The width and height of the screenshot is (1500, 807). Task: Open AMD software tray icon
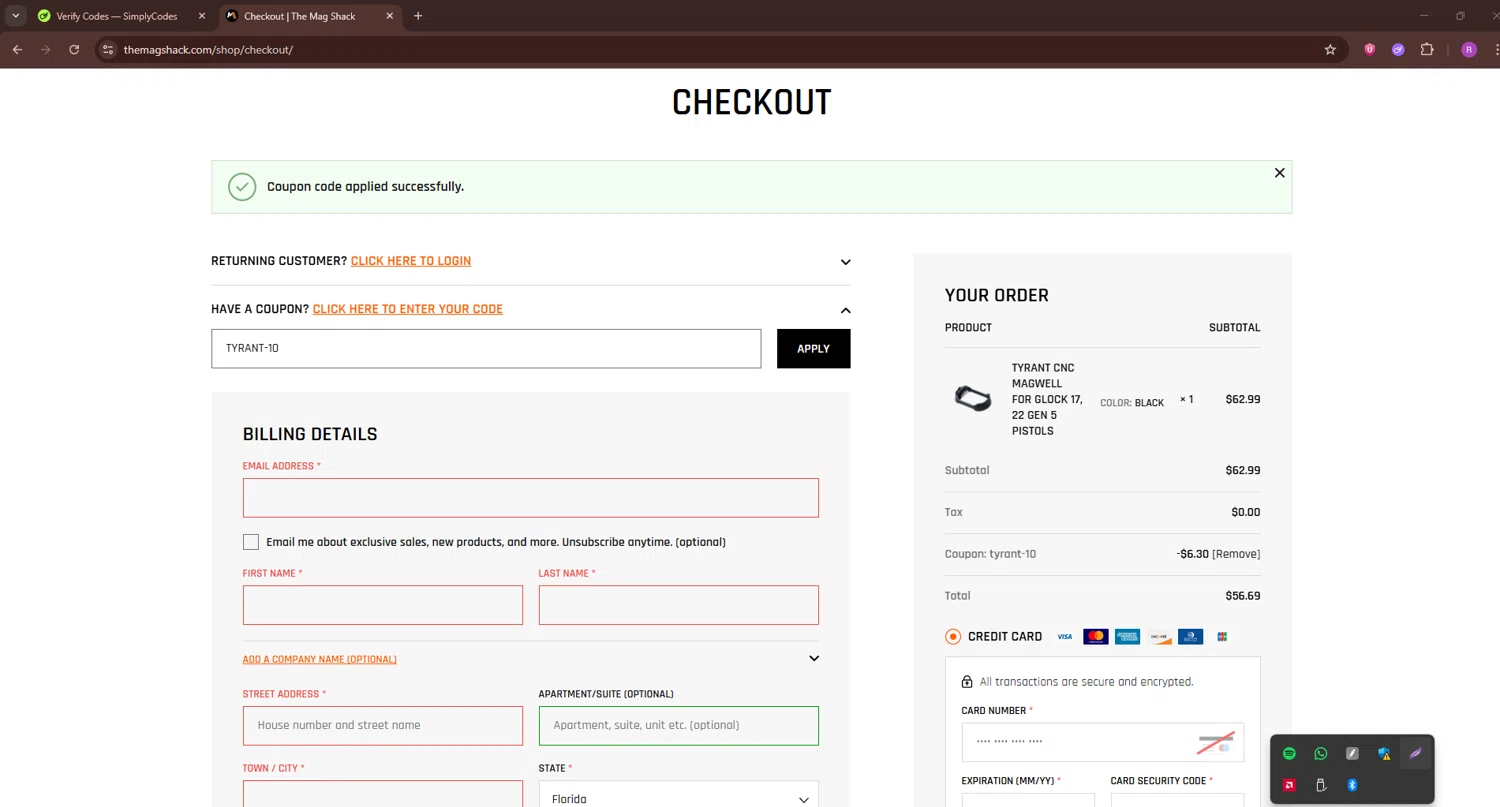click(x=1290, y=785)
